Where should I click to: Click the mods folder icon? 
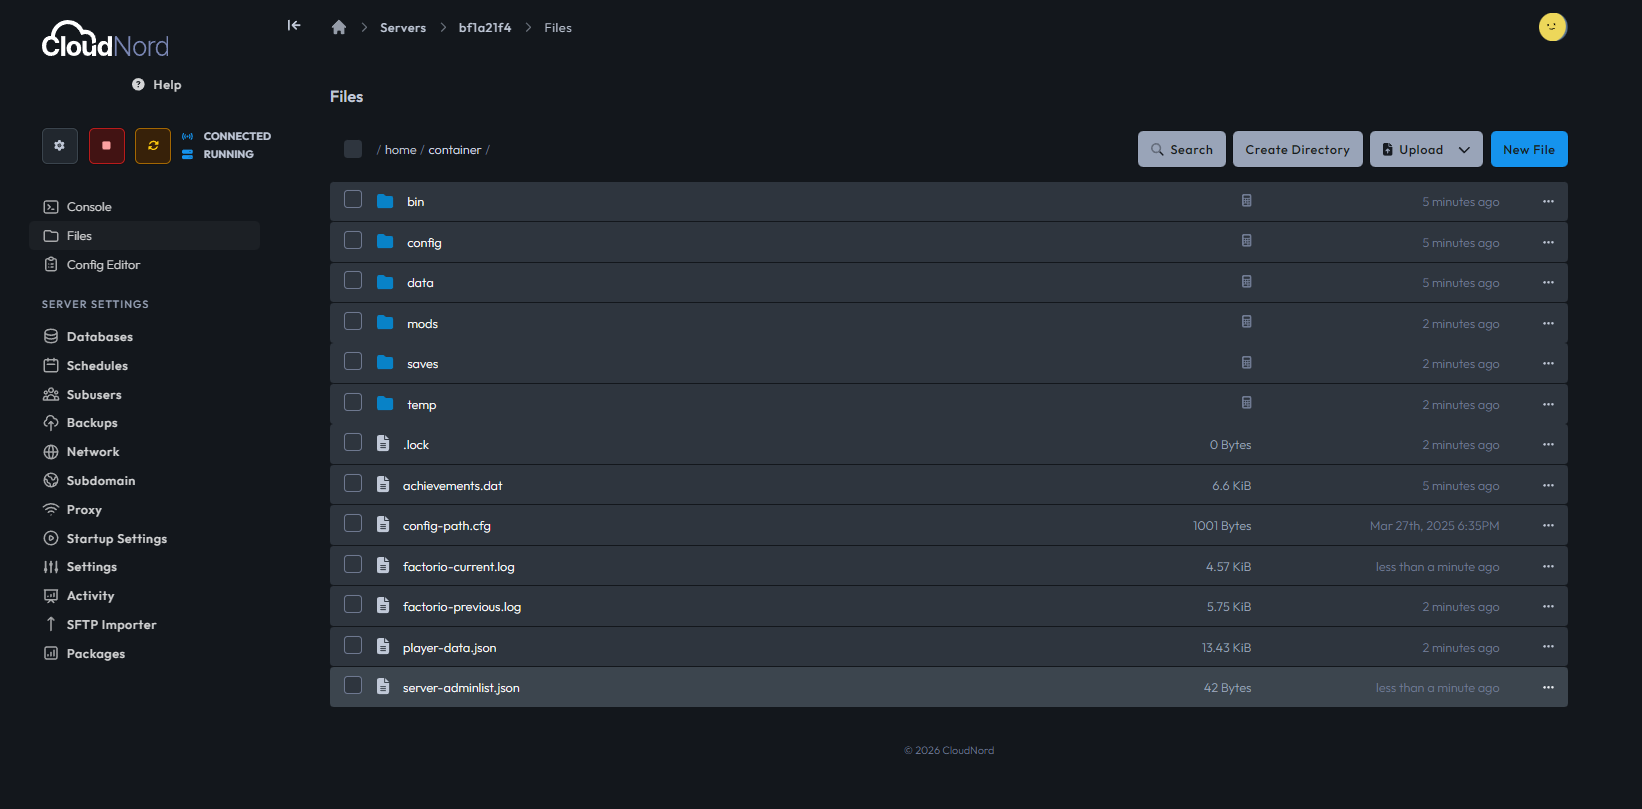(385, 323)
